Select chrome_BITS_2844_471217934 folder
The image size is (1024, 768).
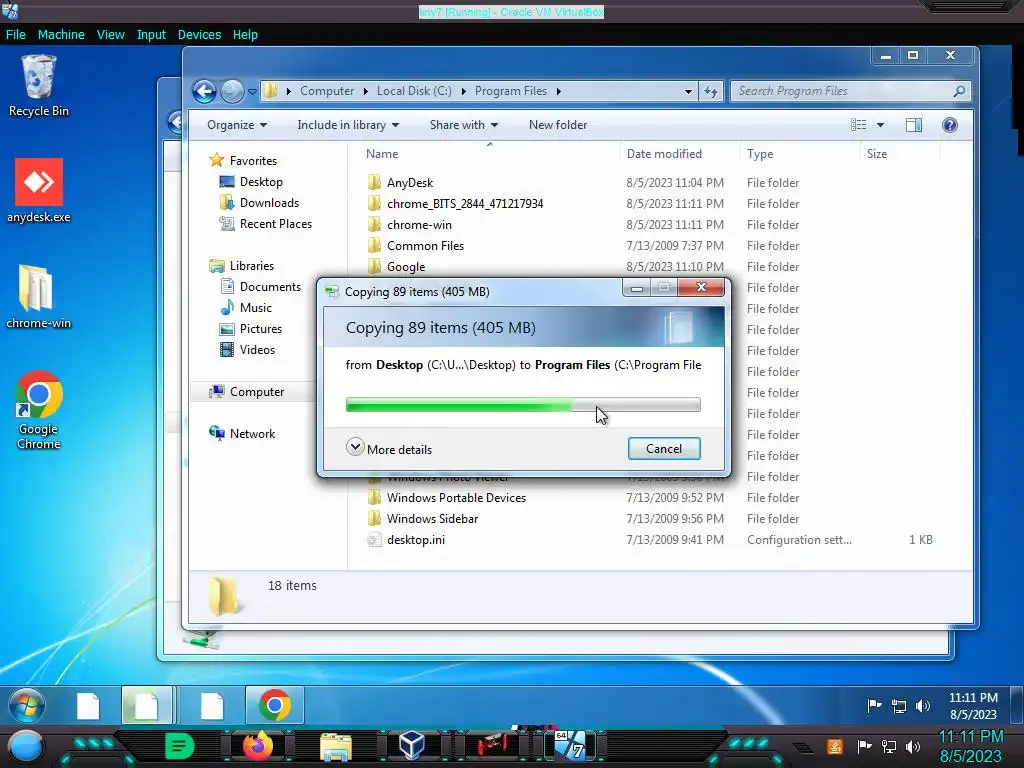tap(465, 204)
